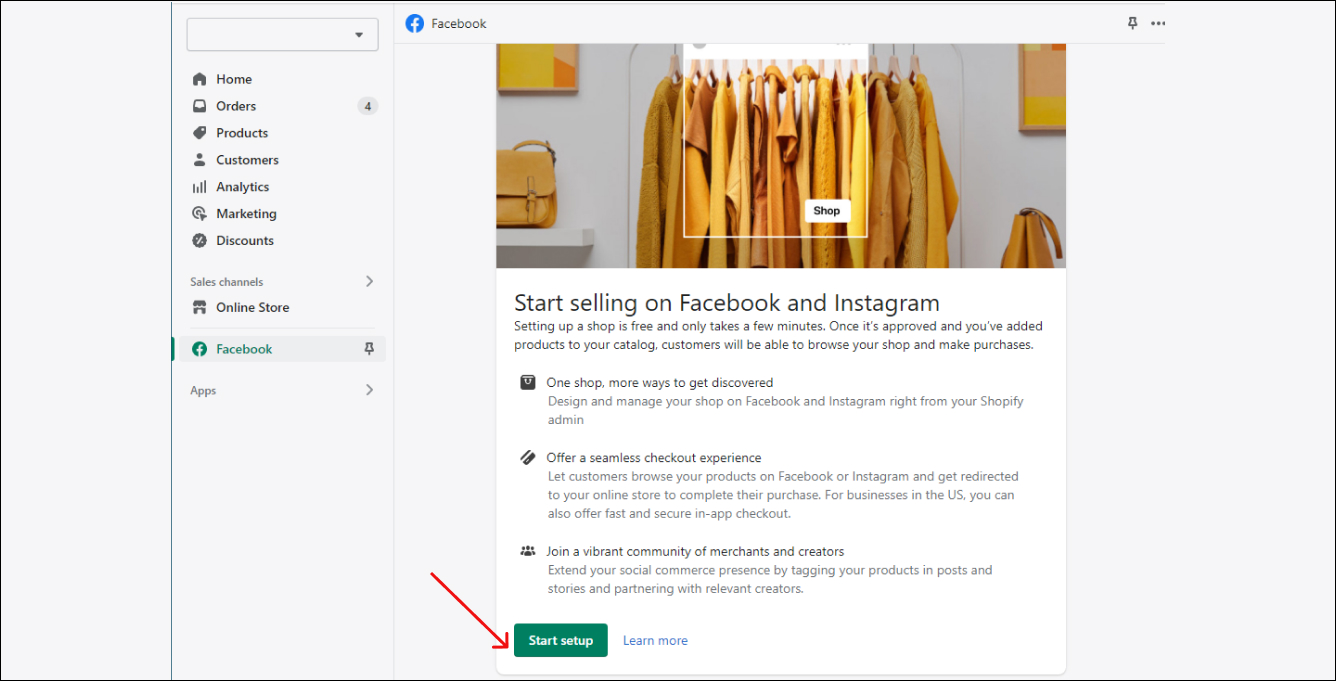This screenshot has height=681, width=1336.
Task: Click the Shop button on banner image
Action: pos(827,211)
